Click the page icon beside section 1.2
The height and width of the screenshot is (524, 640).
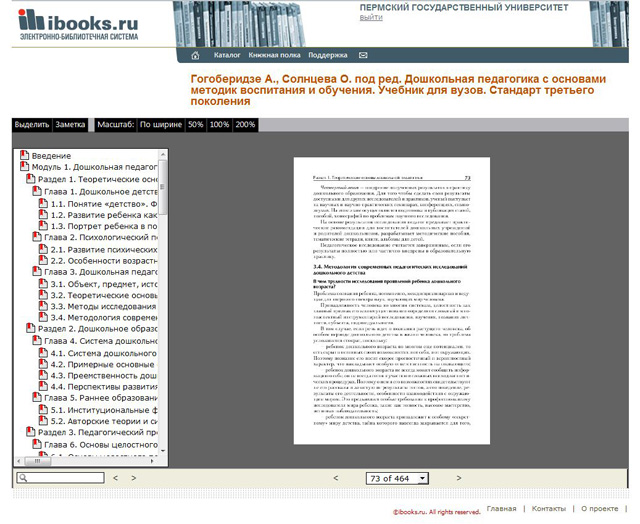click(x=43, y=214)
